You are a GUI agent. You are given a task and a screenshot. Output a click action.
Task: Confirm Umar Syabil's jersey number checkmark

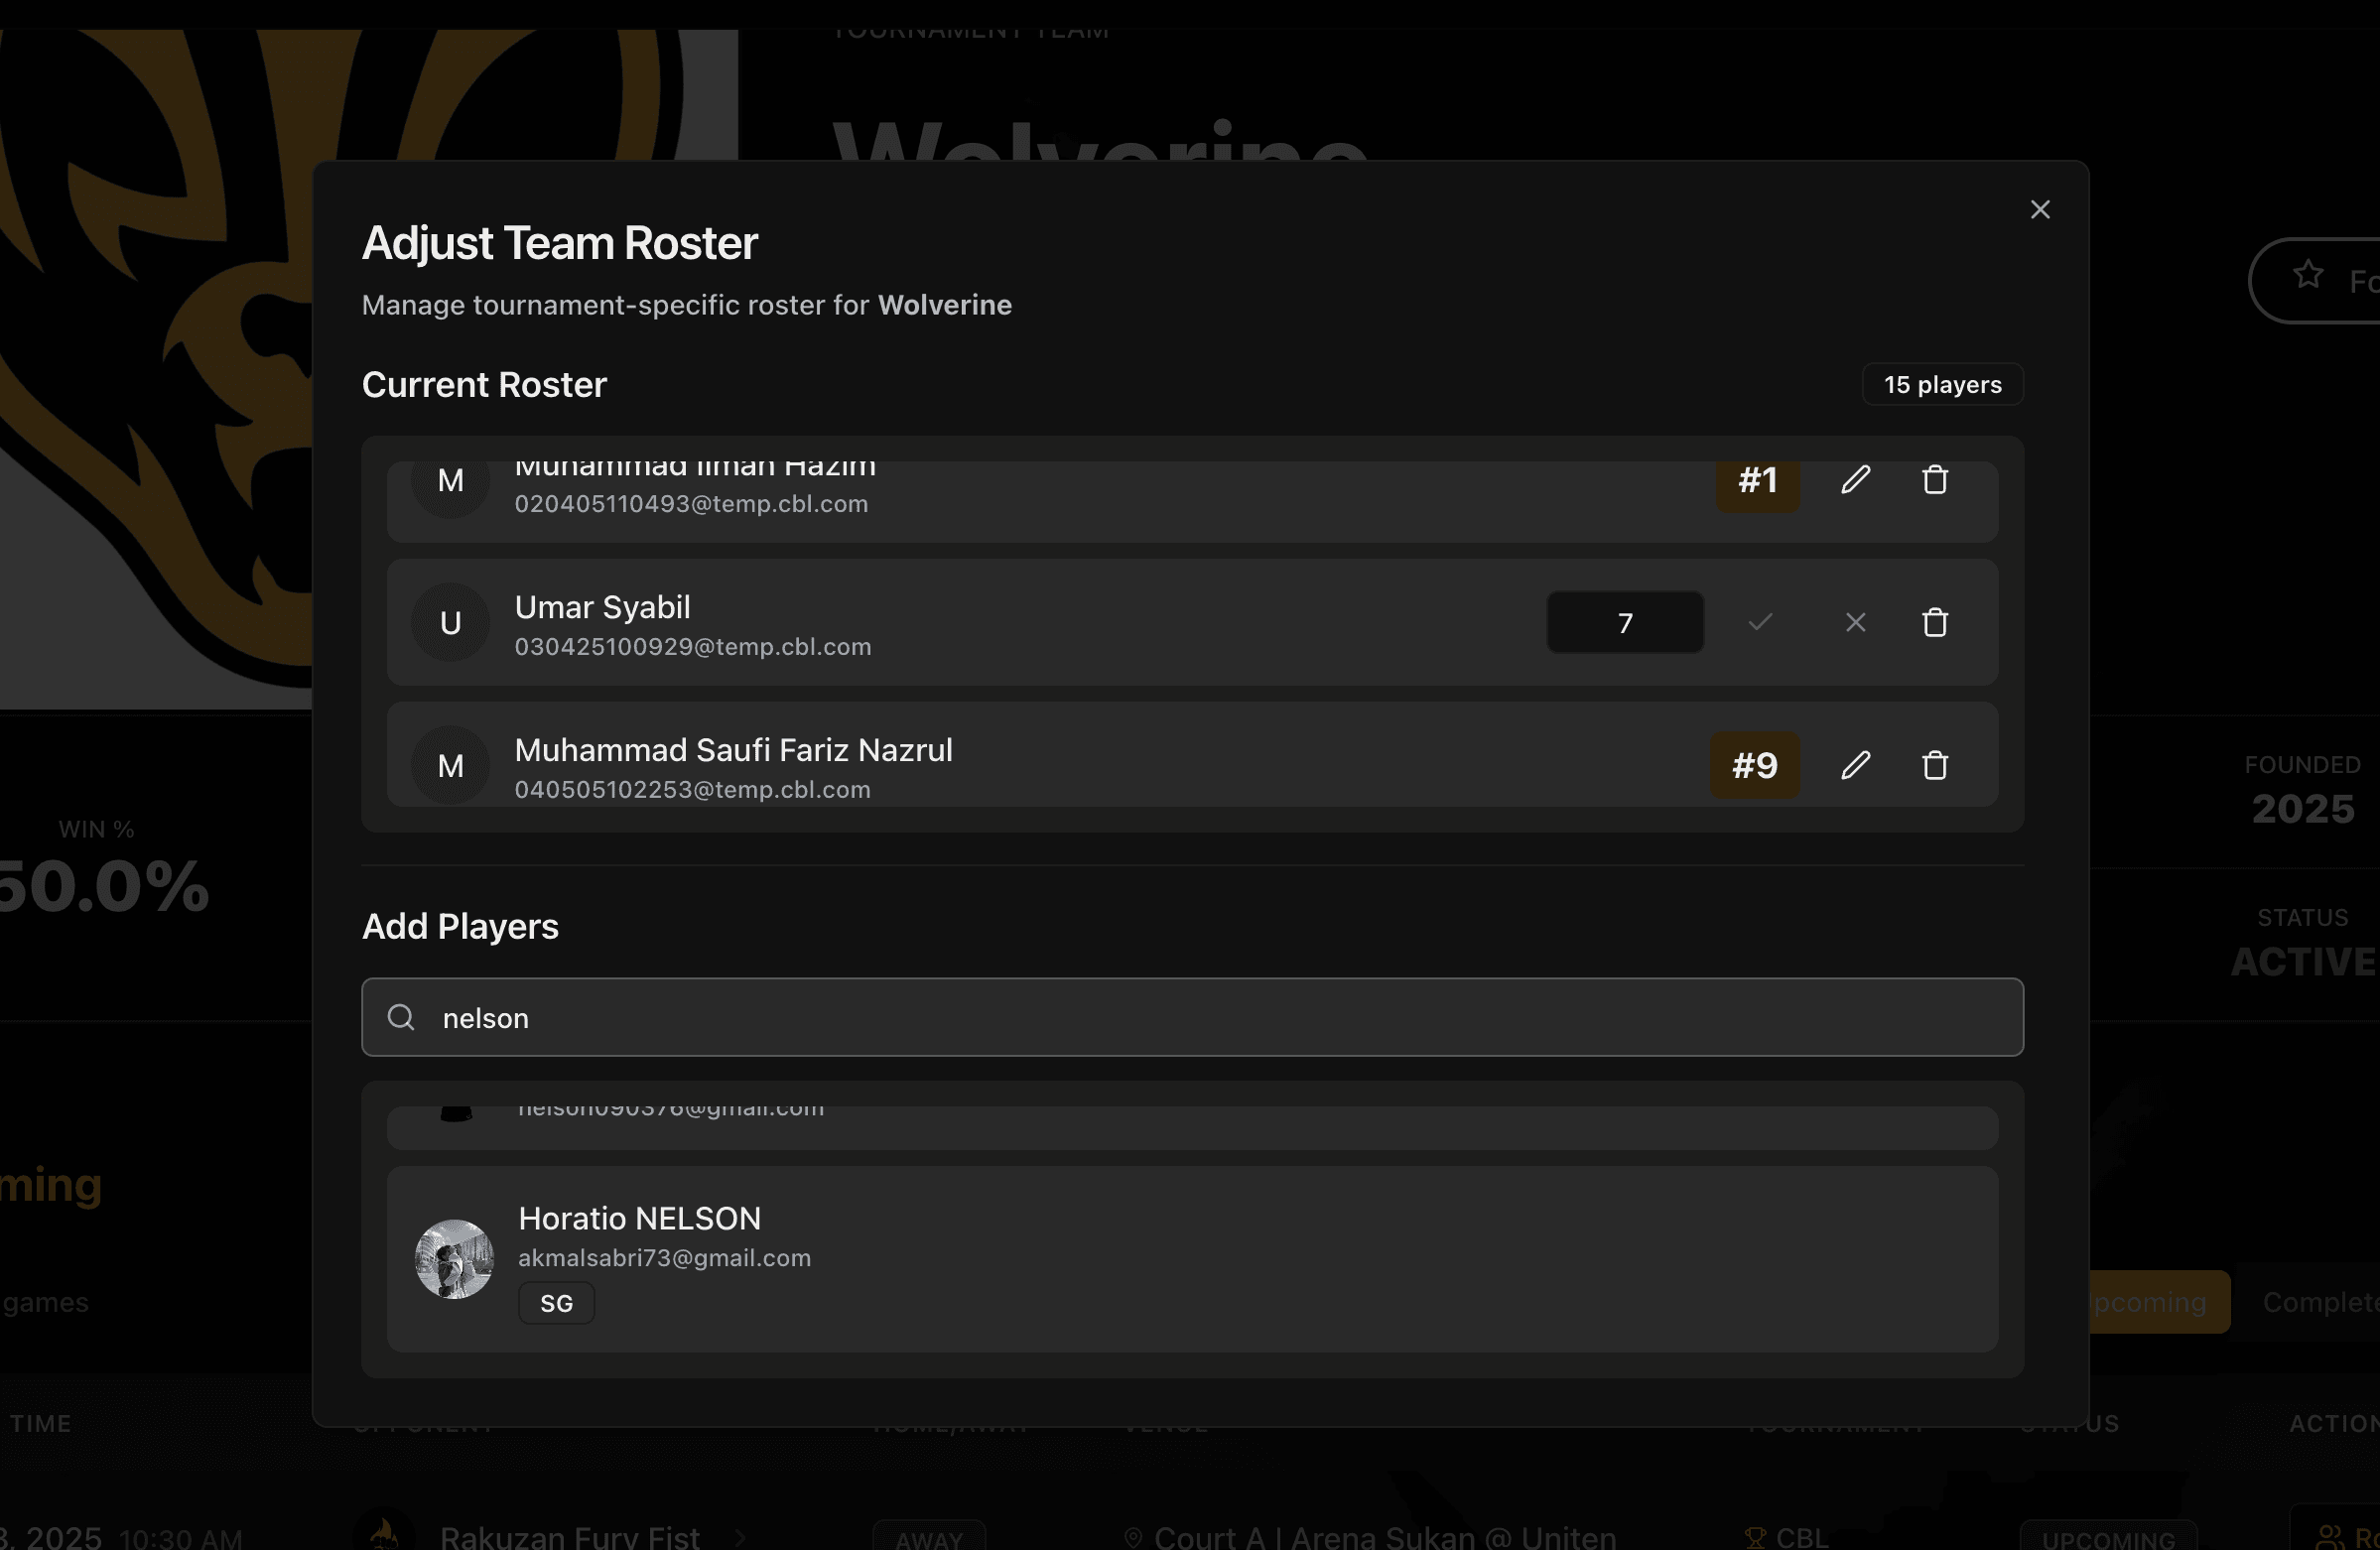(x=1760, y=622)
